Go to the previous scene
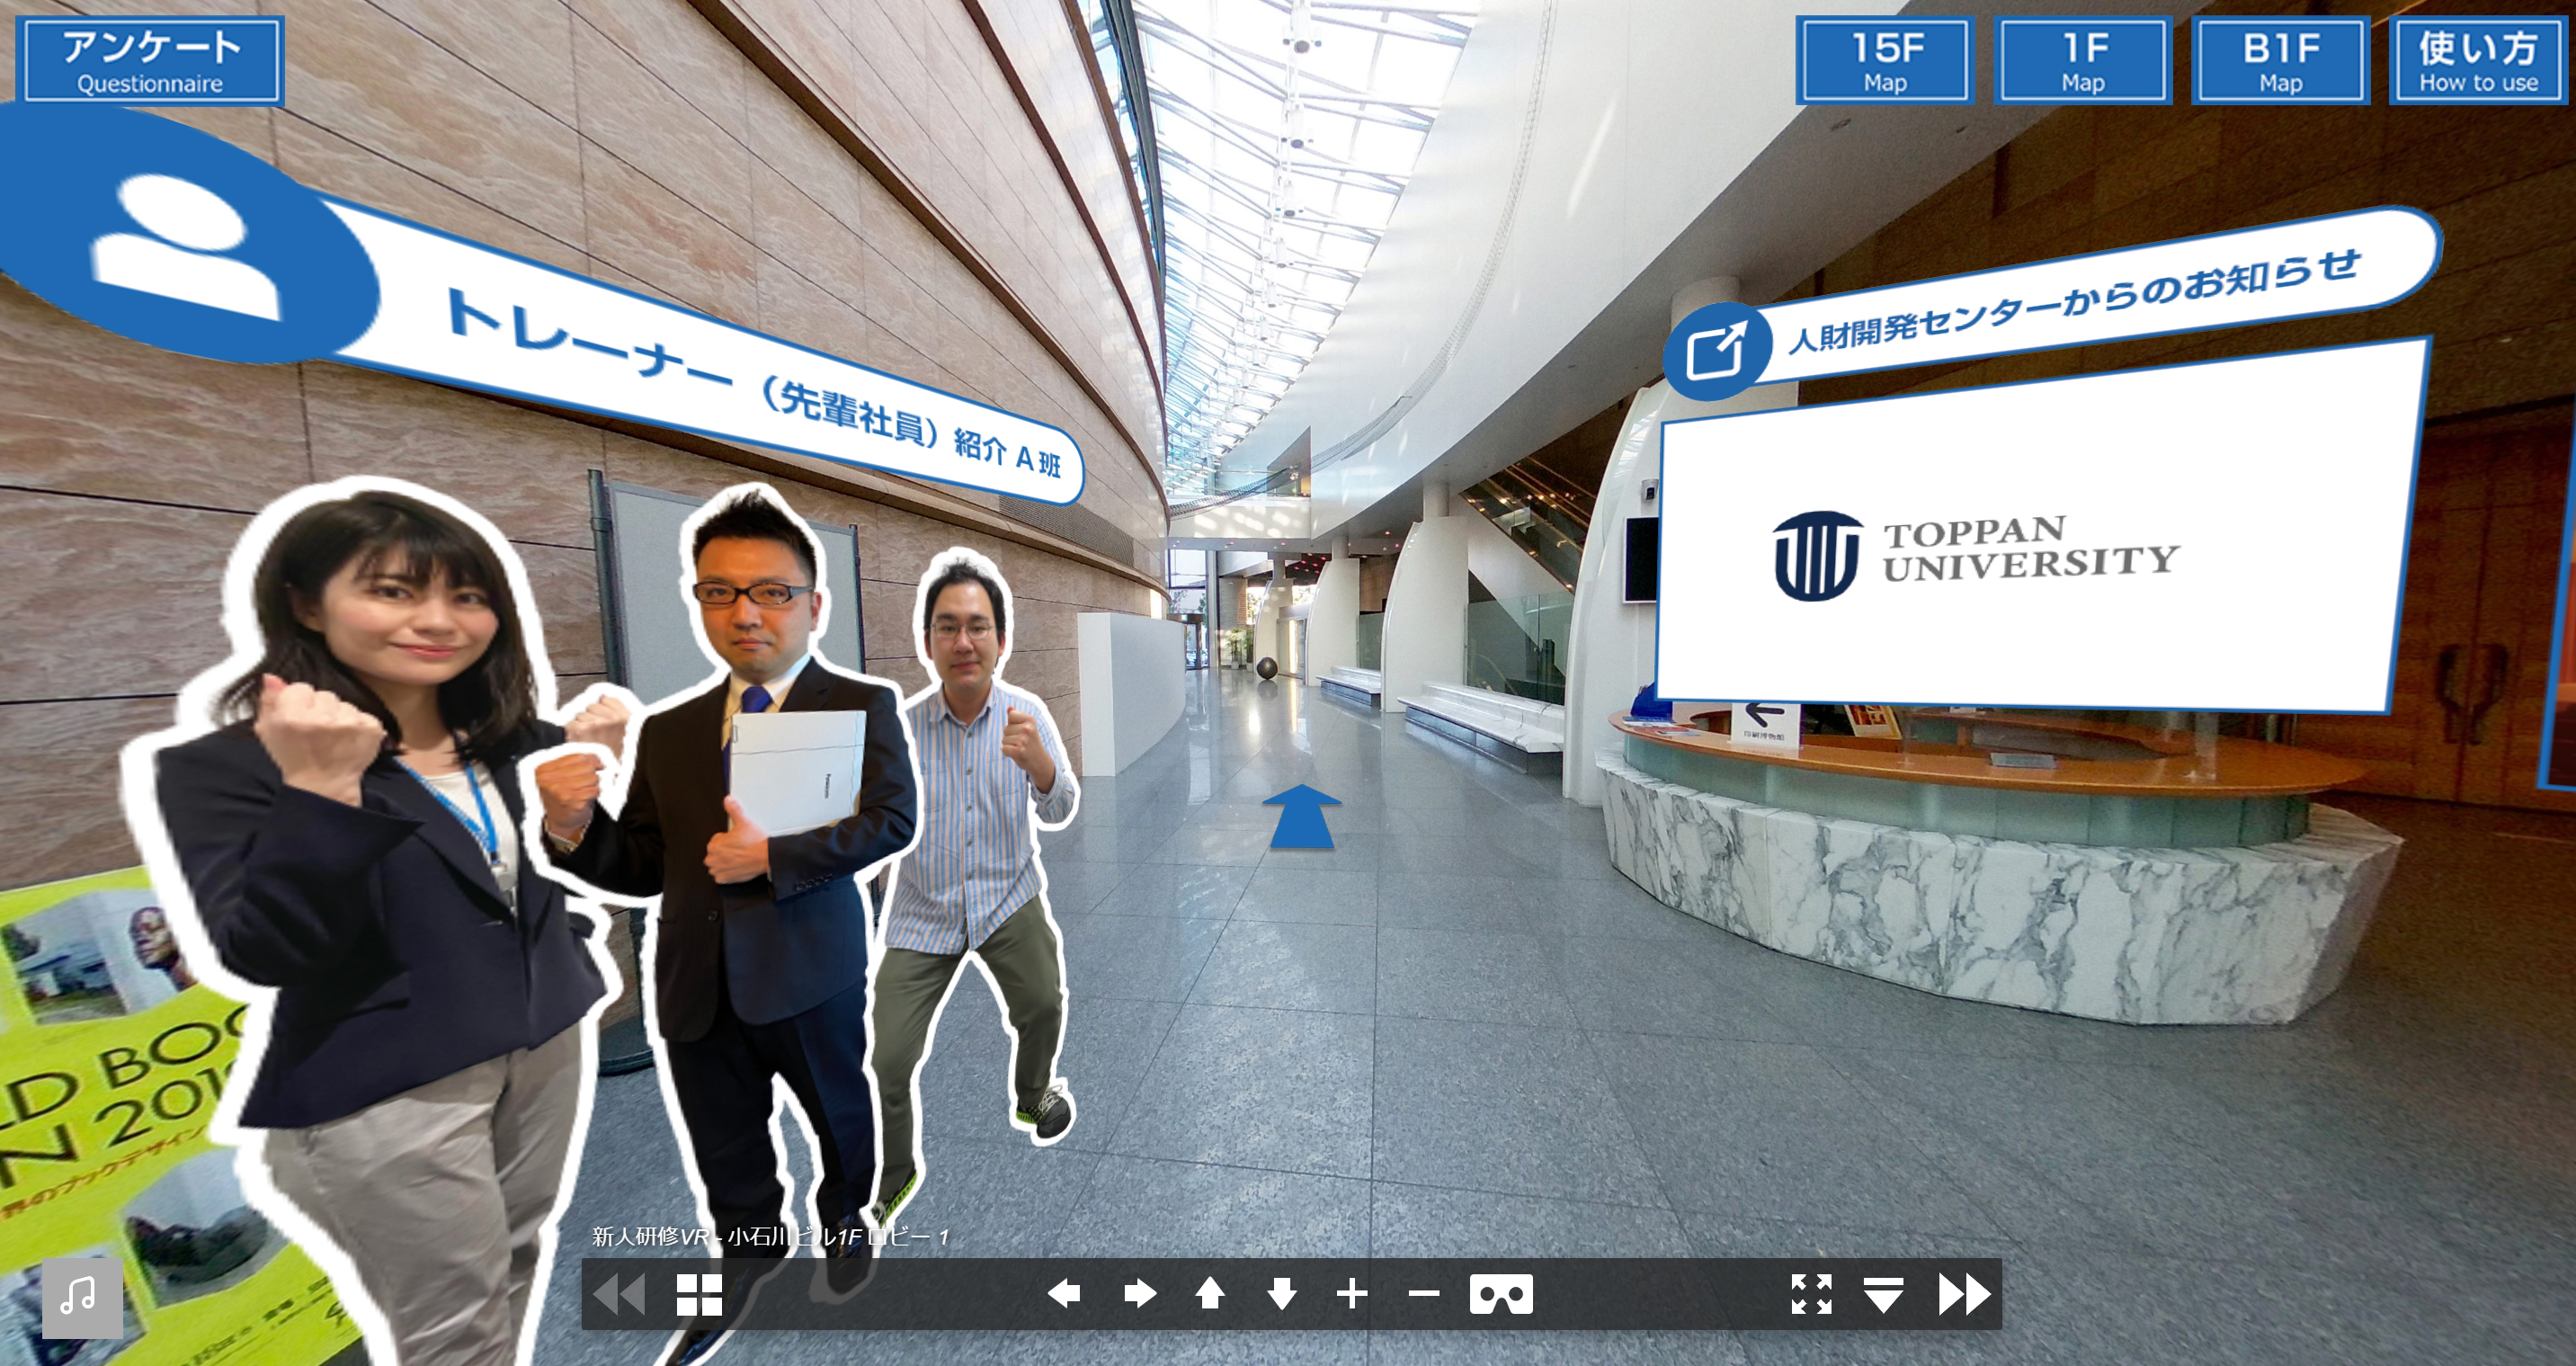The image size is (2576, 1366). click(x=620, y=1294)
